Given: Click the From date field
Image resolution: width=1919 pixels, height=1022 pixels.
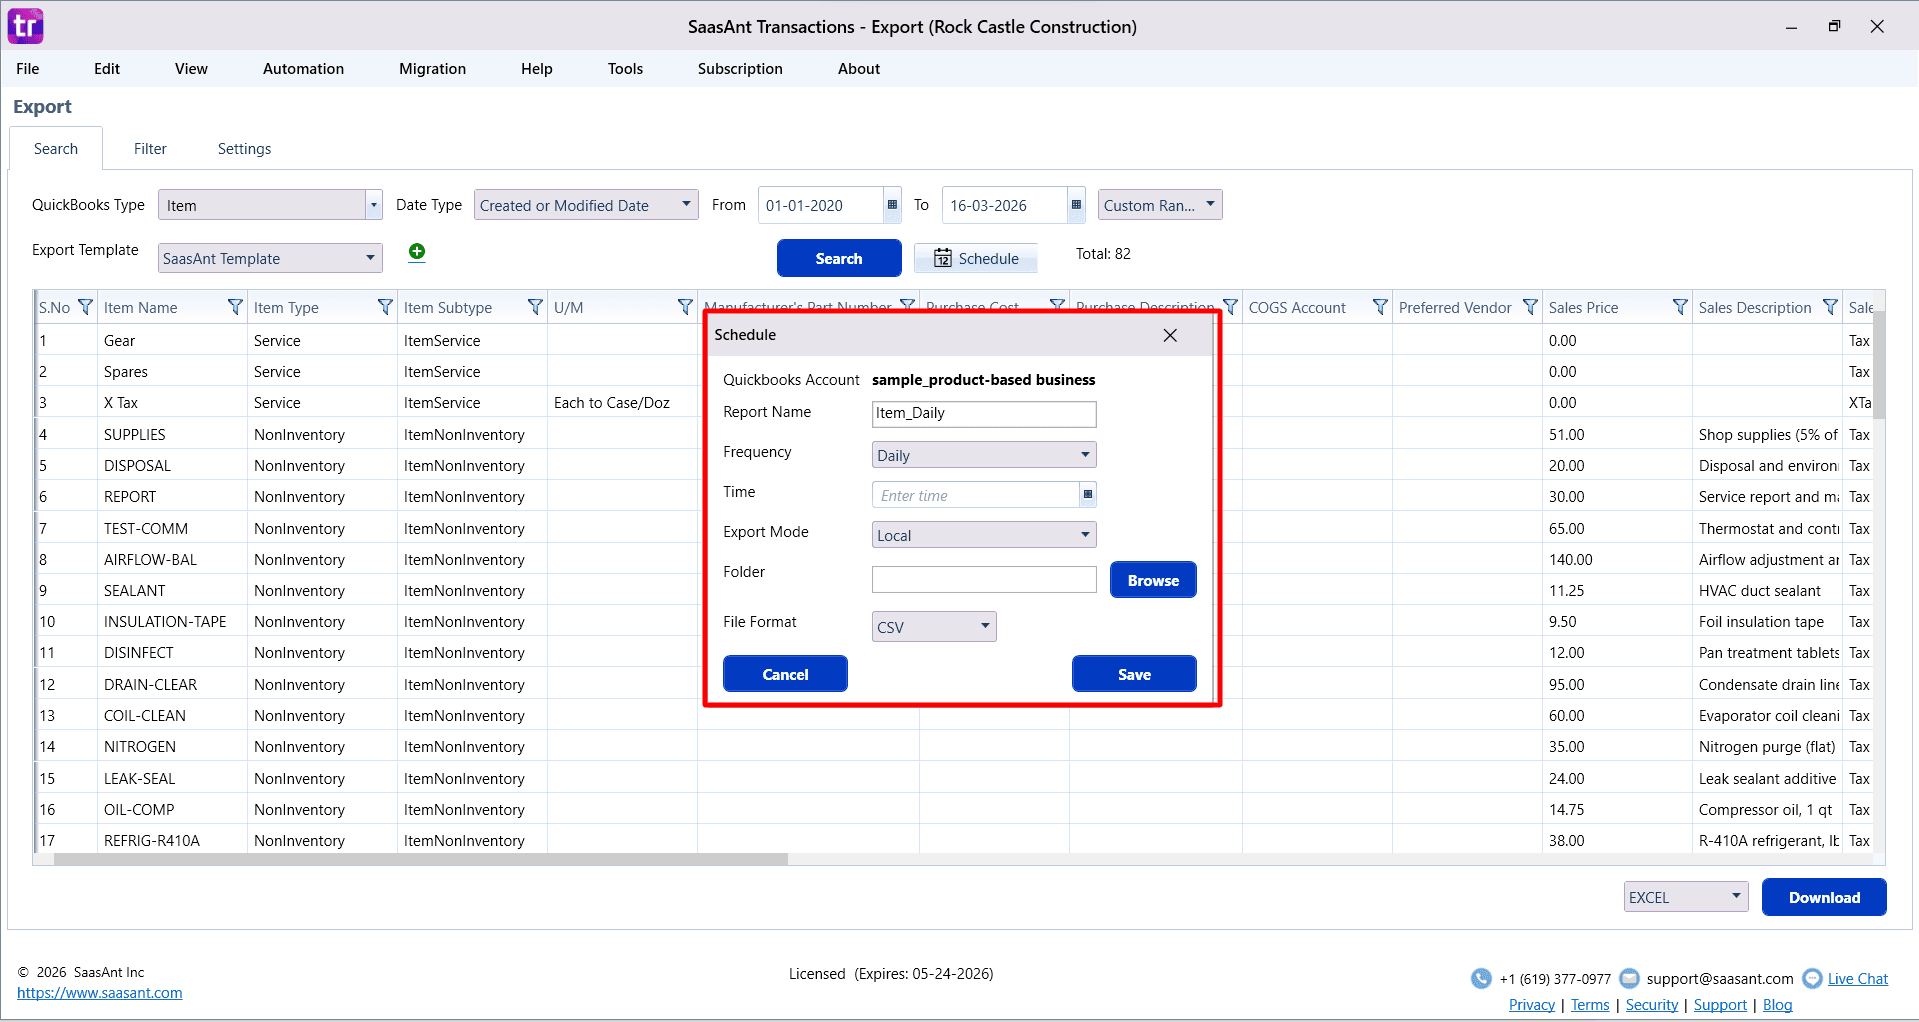Looking at the screenshot, I should 821,205.
